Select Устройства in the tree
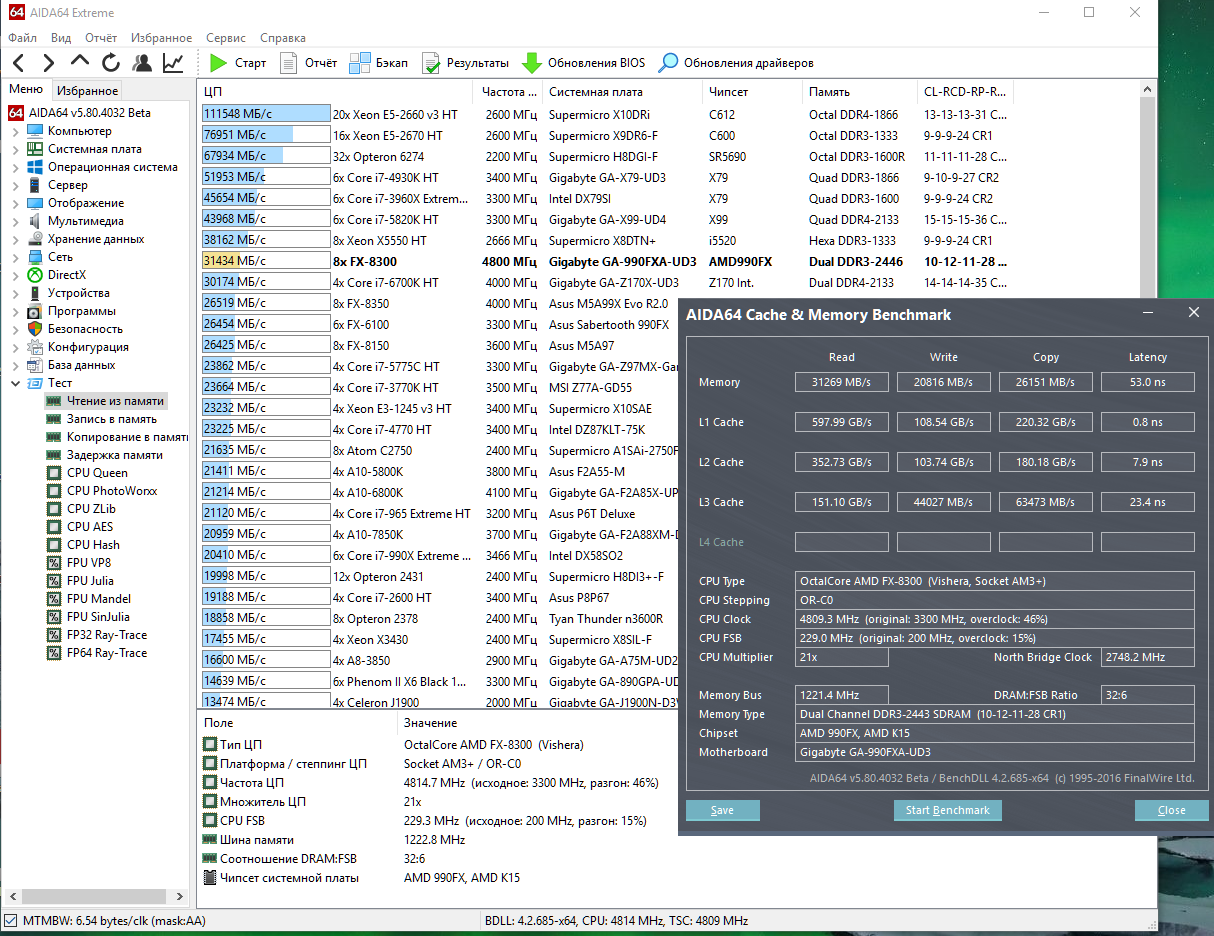Viewport: 1214px width, 936px height. coord(78,293)
